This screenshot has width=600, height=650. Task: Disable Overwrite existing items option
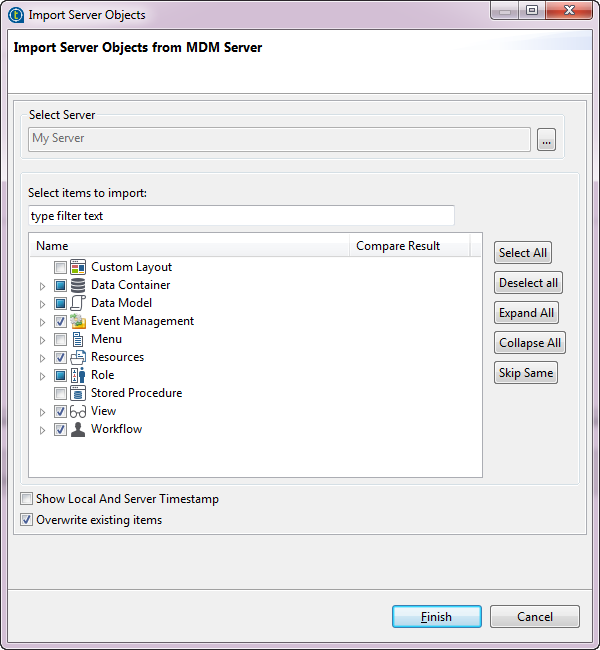tap(27, 519)
